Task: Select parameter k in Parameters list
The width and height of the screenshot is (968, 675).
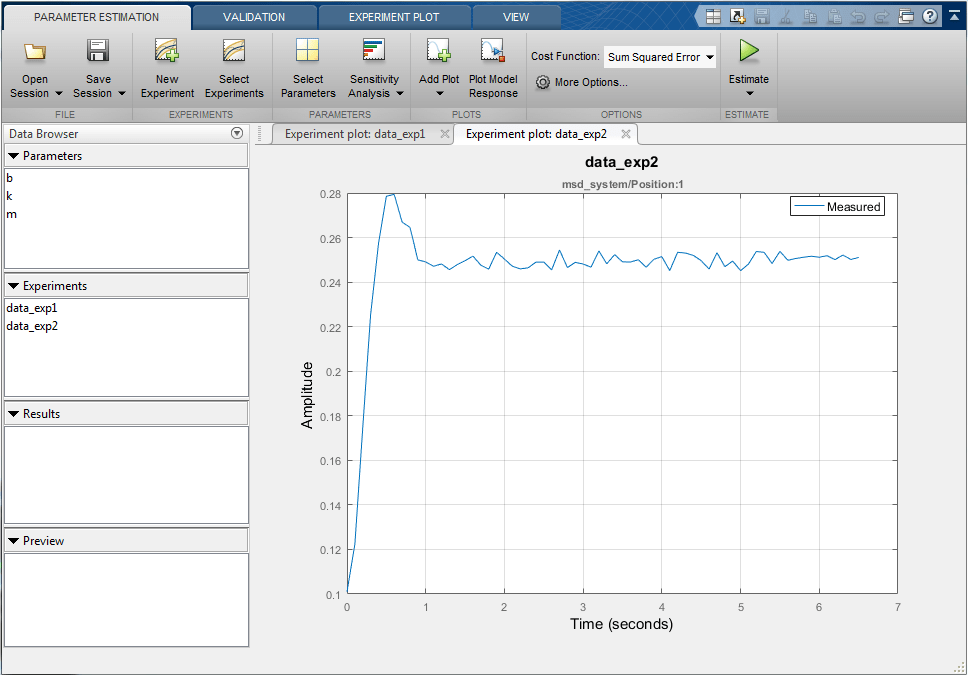Action: 9,196
